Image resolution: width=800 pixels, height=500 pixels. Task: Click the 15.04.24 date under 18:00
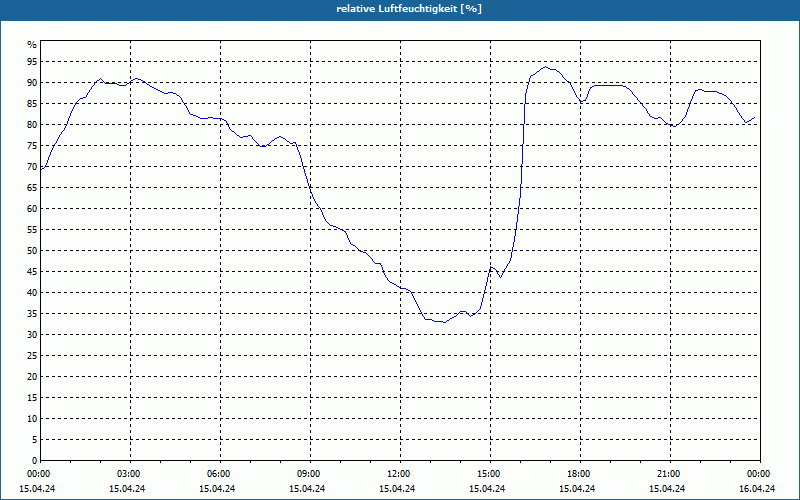577,489
